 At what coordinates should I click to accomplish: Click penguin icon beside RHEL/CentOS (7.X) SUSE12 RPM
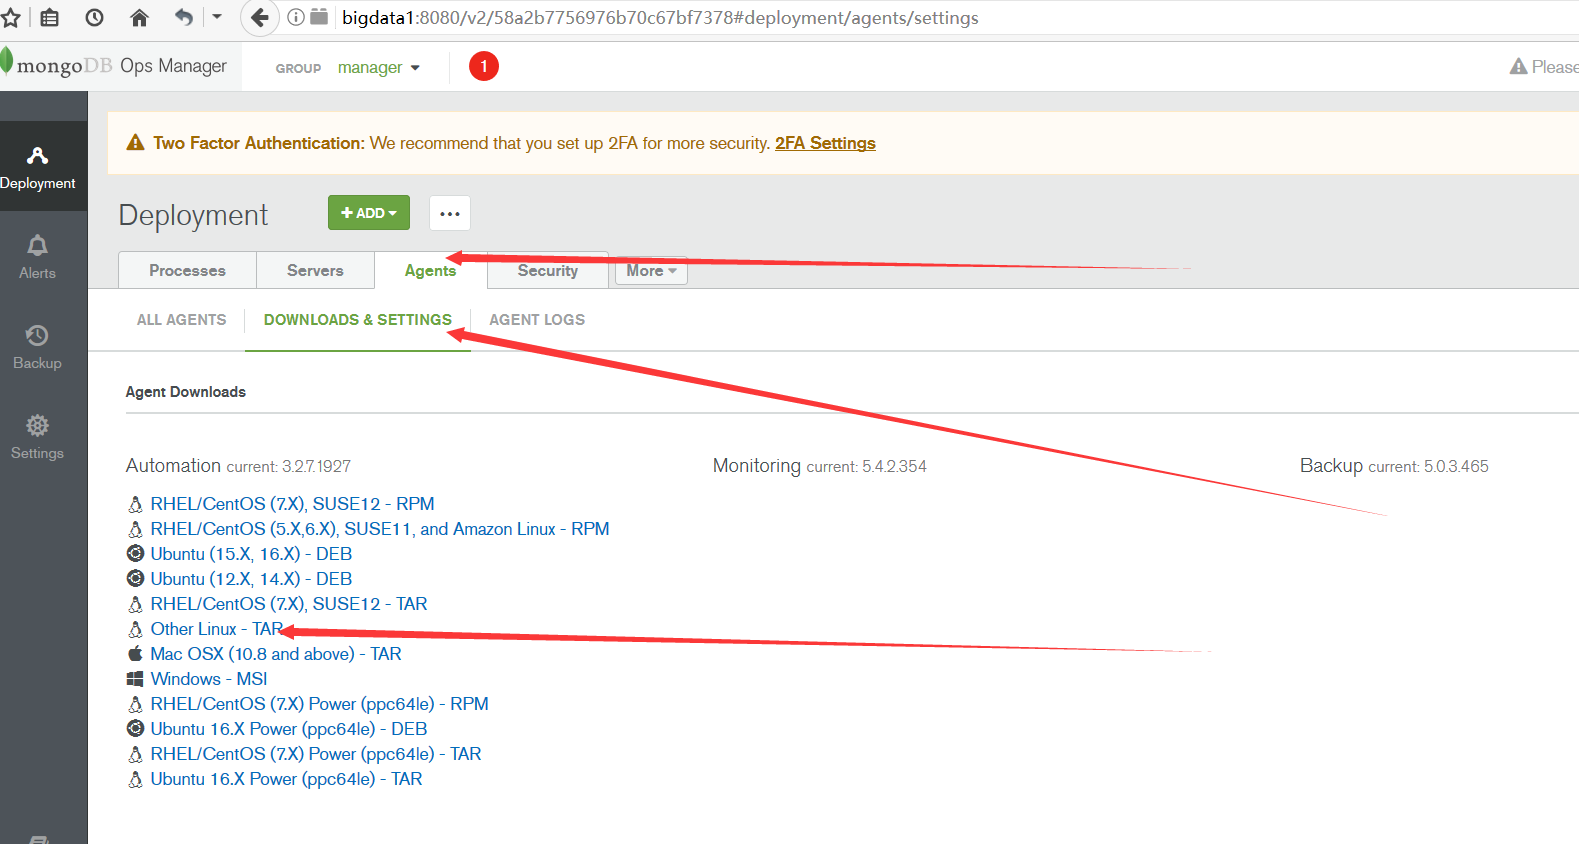tap(135, 504)
